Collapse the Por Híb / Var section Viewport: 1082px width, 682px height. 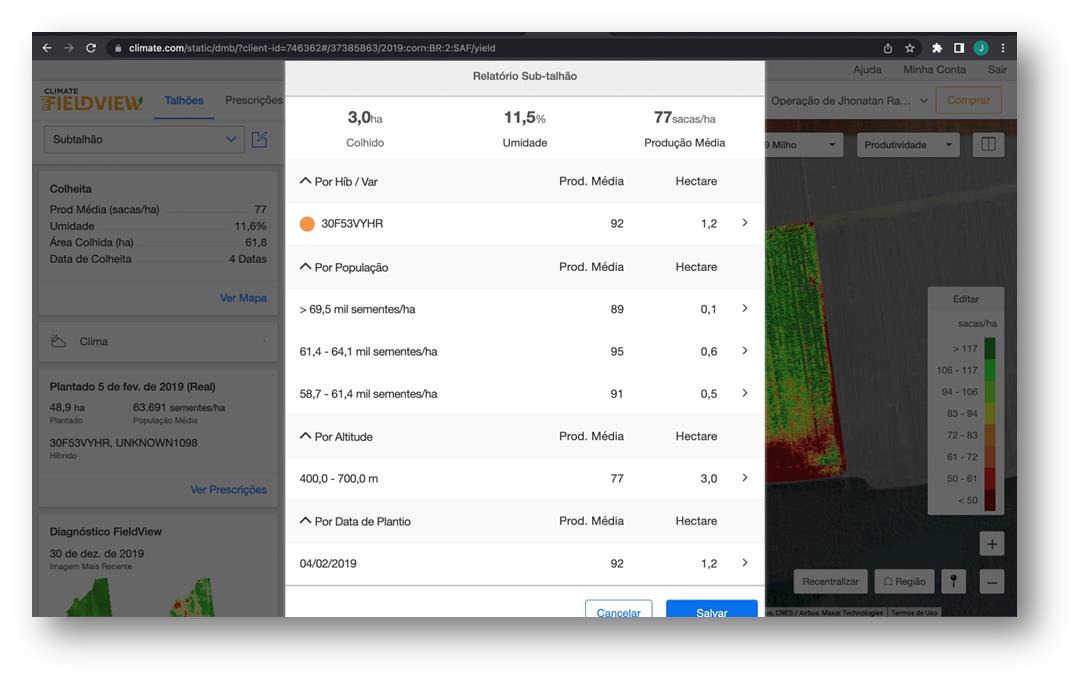pos(306,181)
